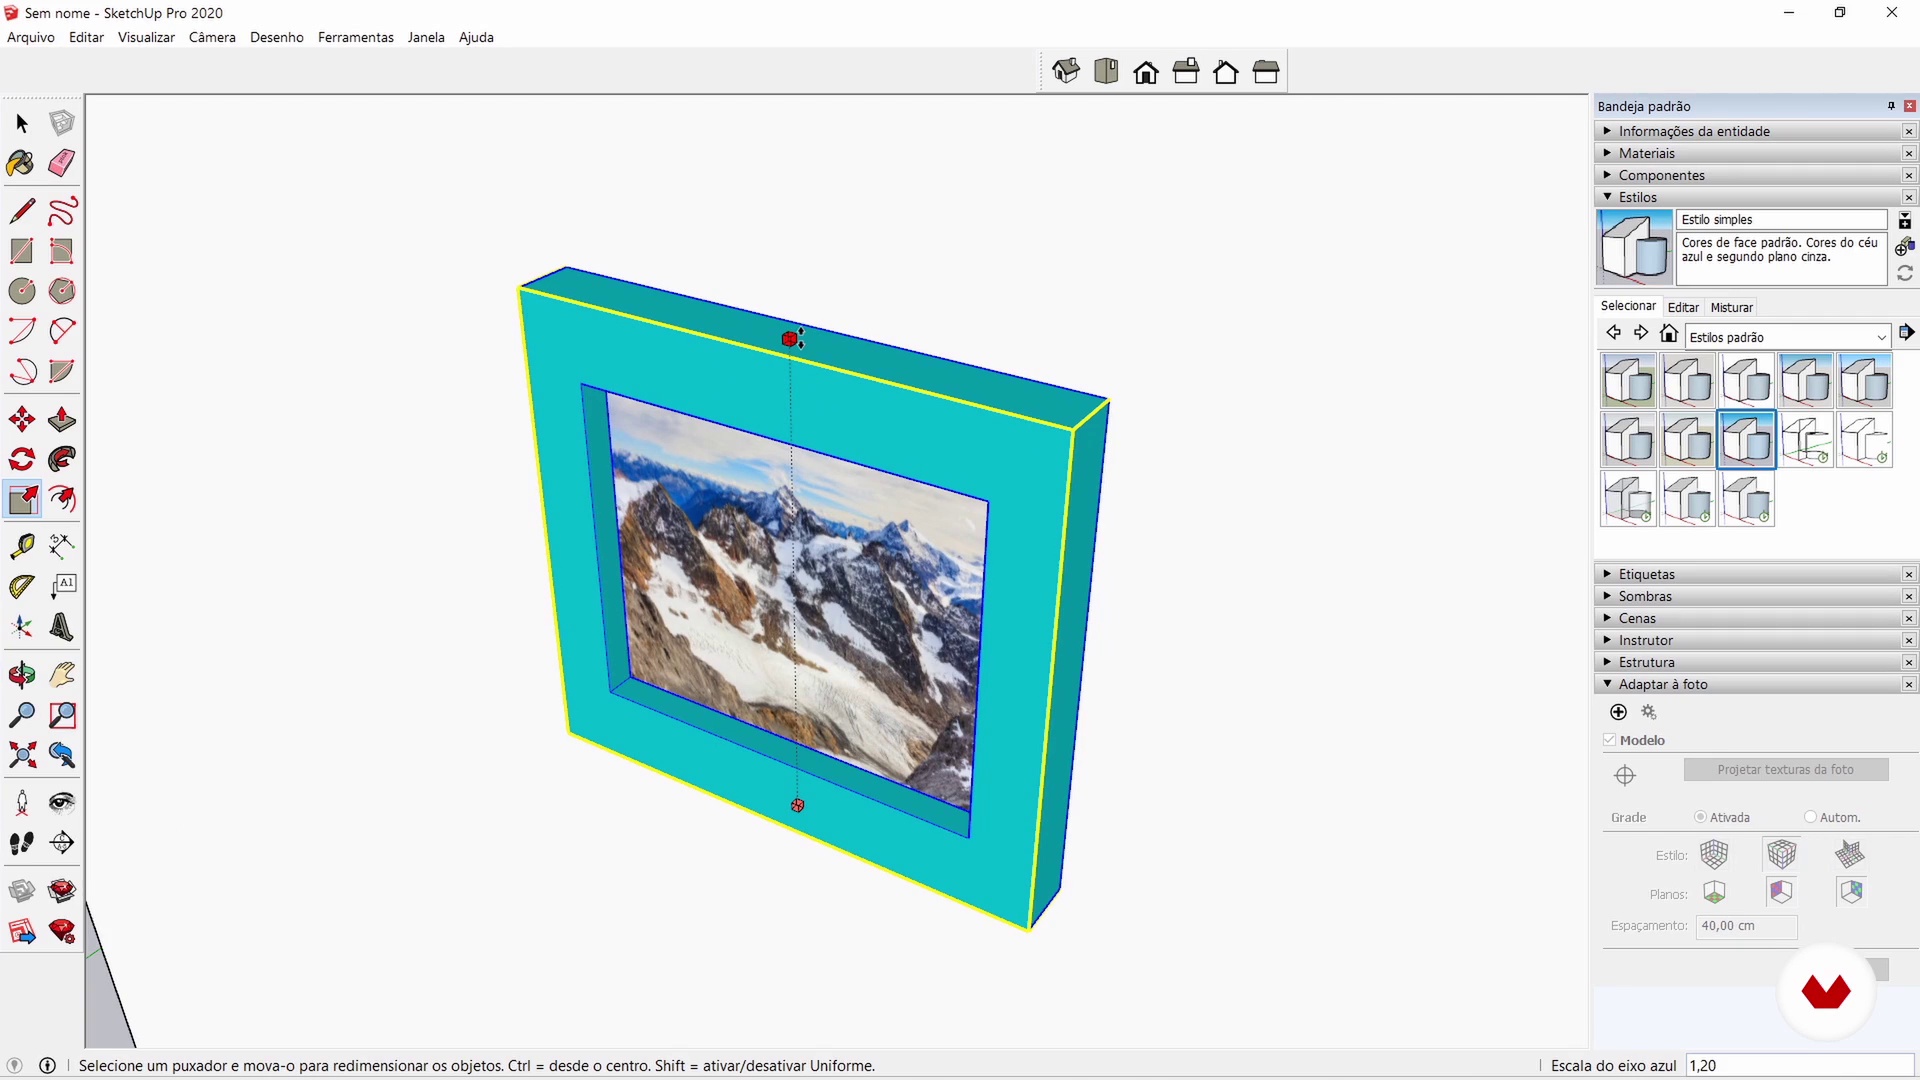Toggle the red/blue plane grid option
This screenshot has height=1080, width=1920.
1782,892
